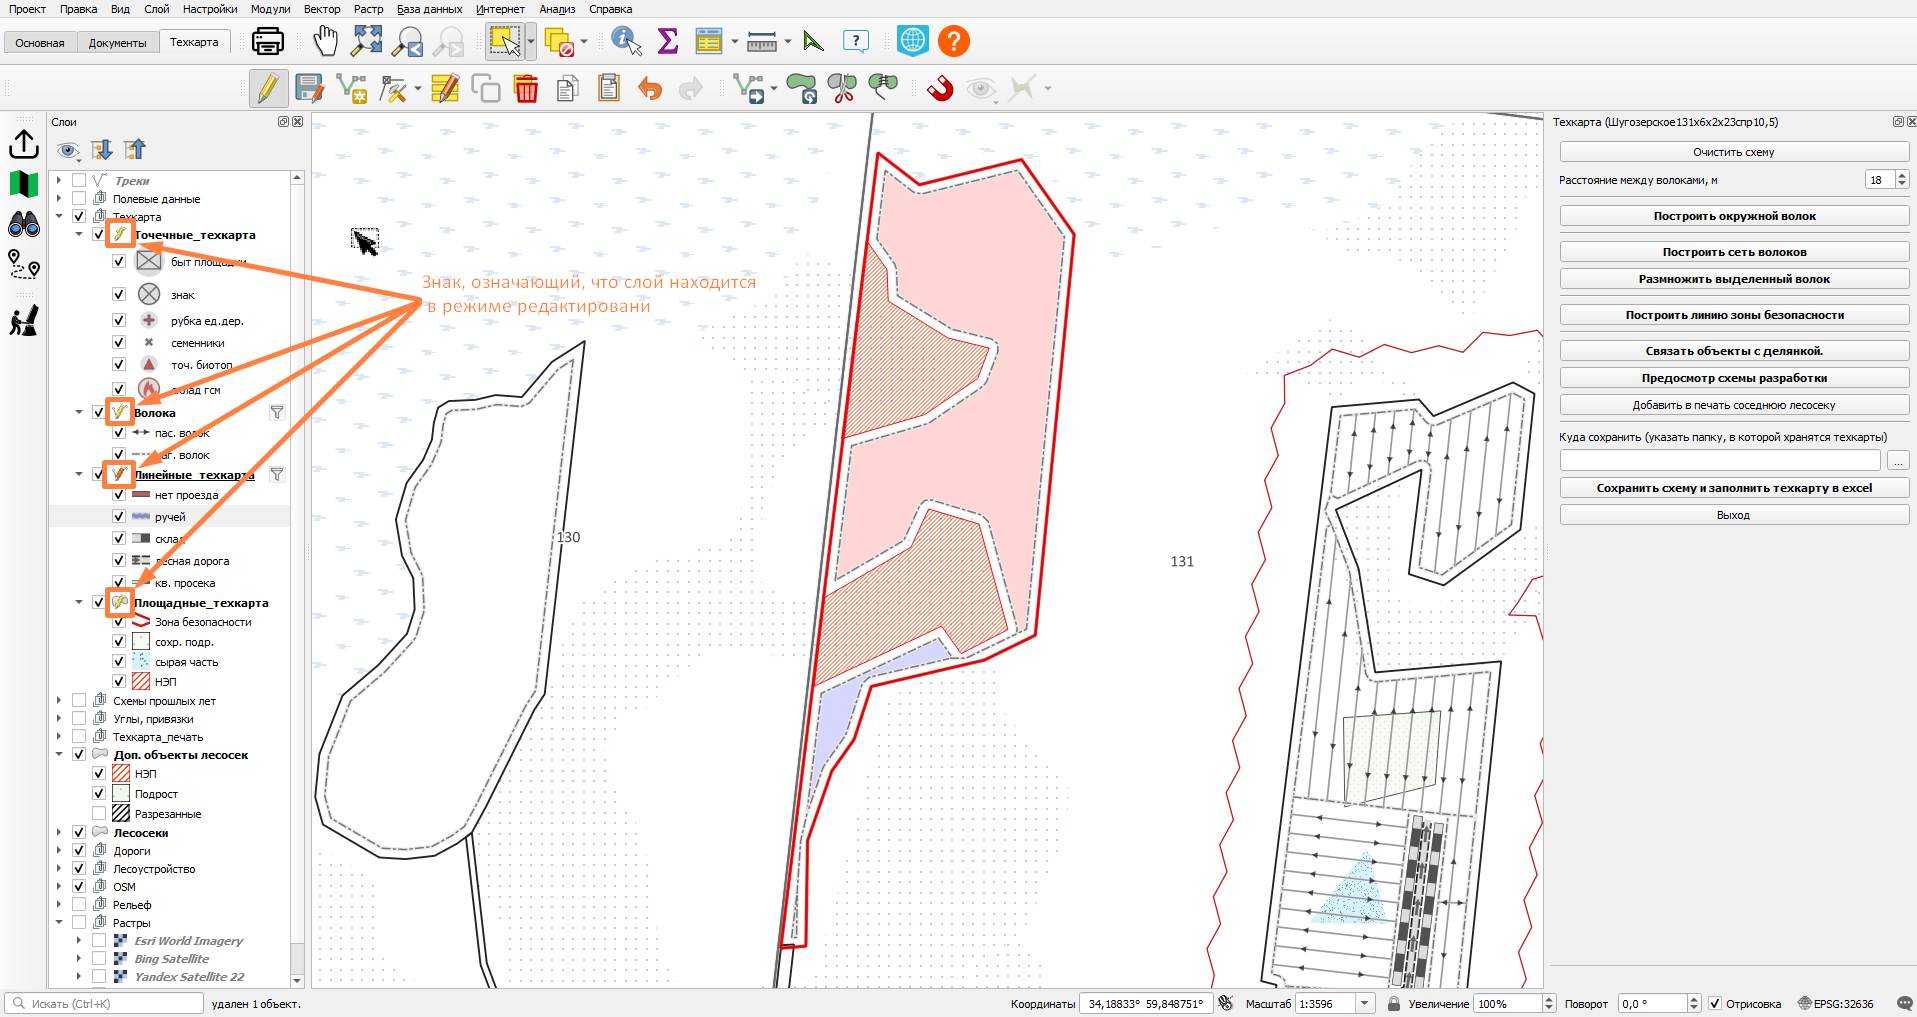1917x1017 pixels.
Task: Click the save folder path input field
Action: (1720, 460)
